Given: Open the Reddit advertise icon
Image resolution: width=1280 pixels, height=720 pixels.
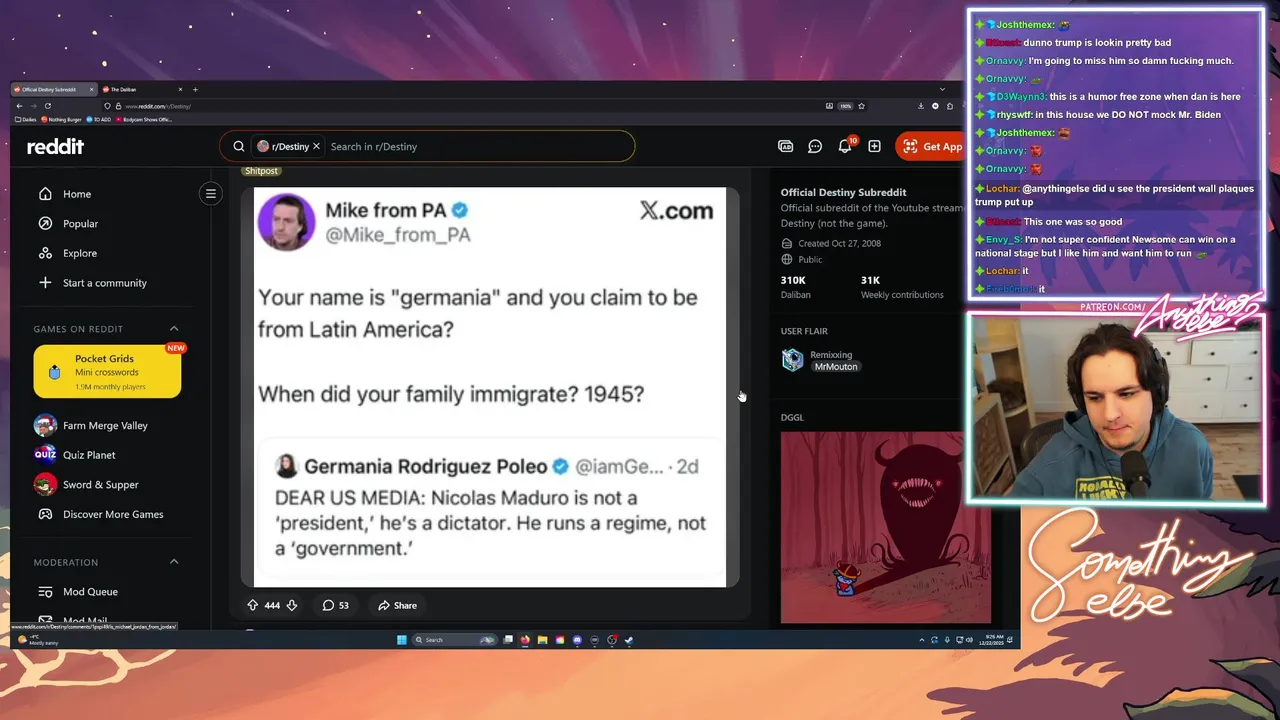Looking at the screenshot, I should (786, 146).
